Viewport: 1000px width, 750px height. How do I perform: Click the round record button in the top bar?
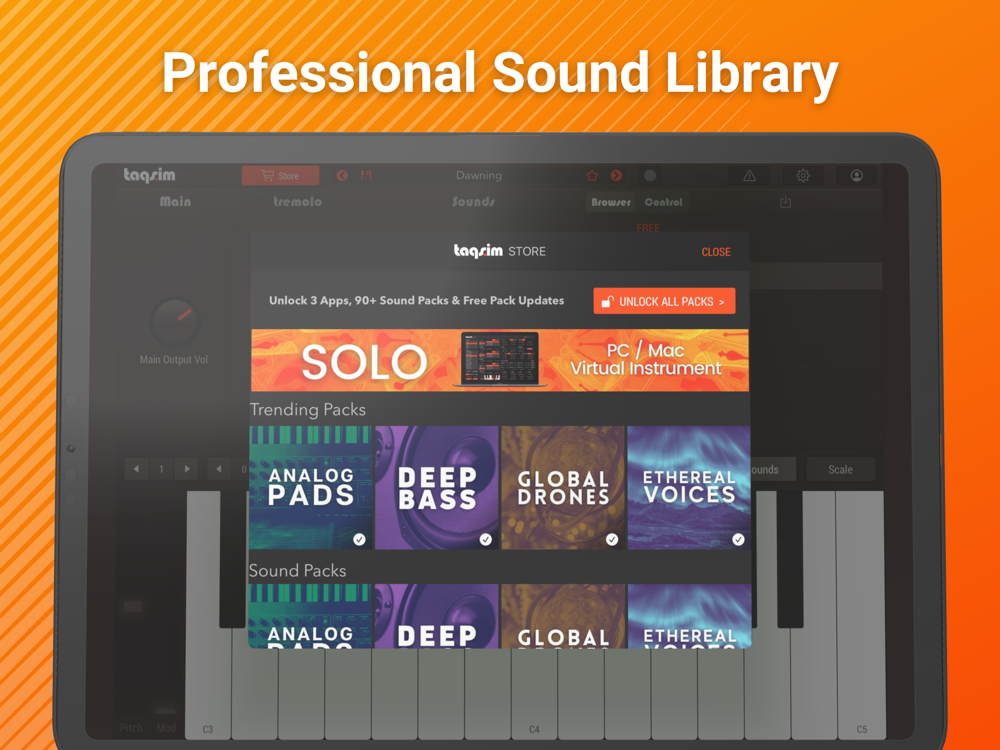tap(650, 175)
